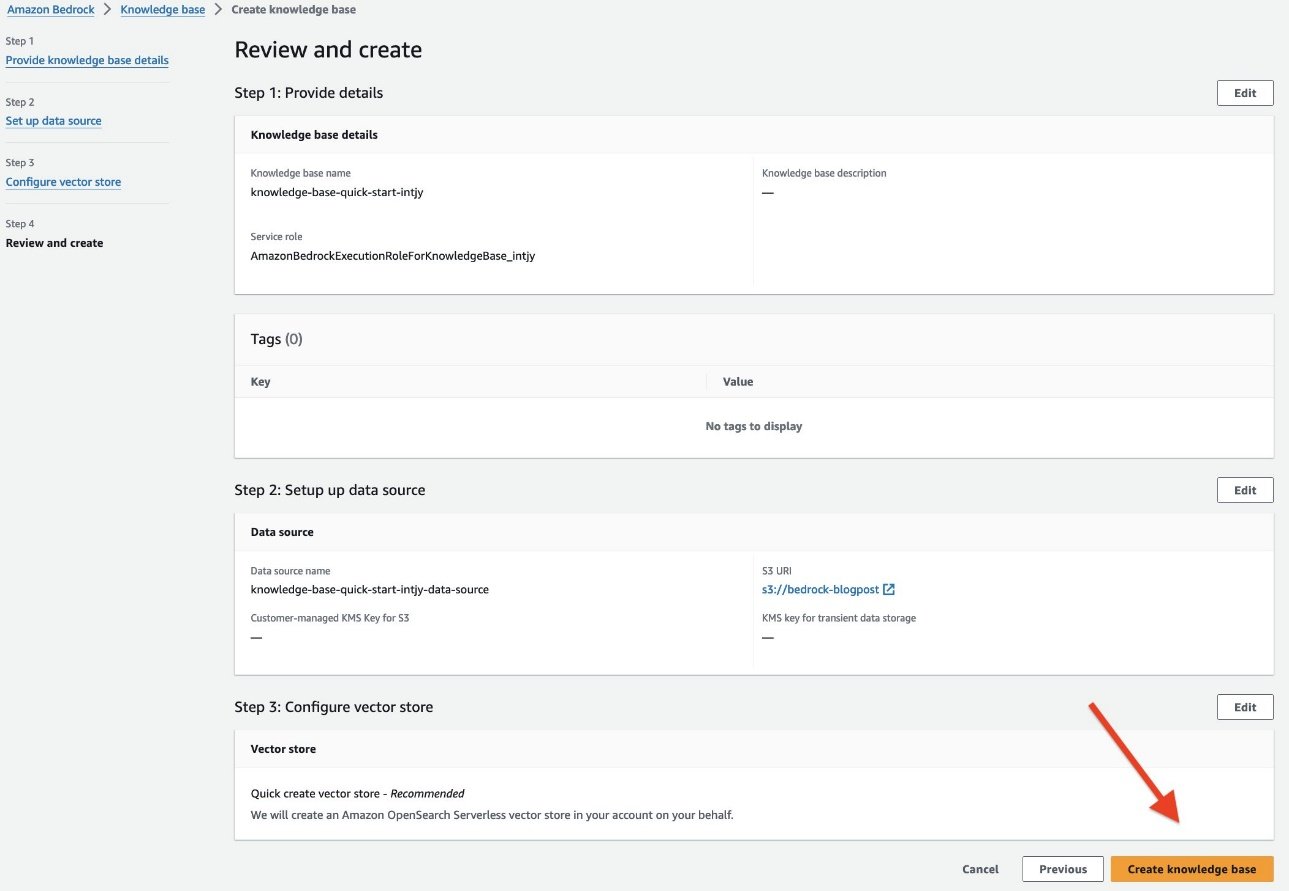This screenshot has width=1289, height=891.
Task: Open the s3://bedrock-blogpost URI link
Action: (x=820, y=590)
